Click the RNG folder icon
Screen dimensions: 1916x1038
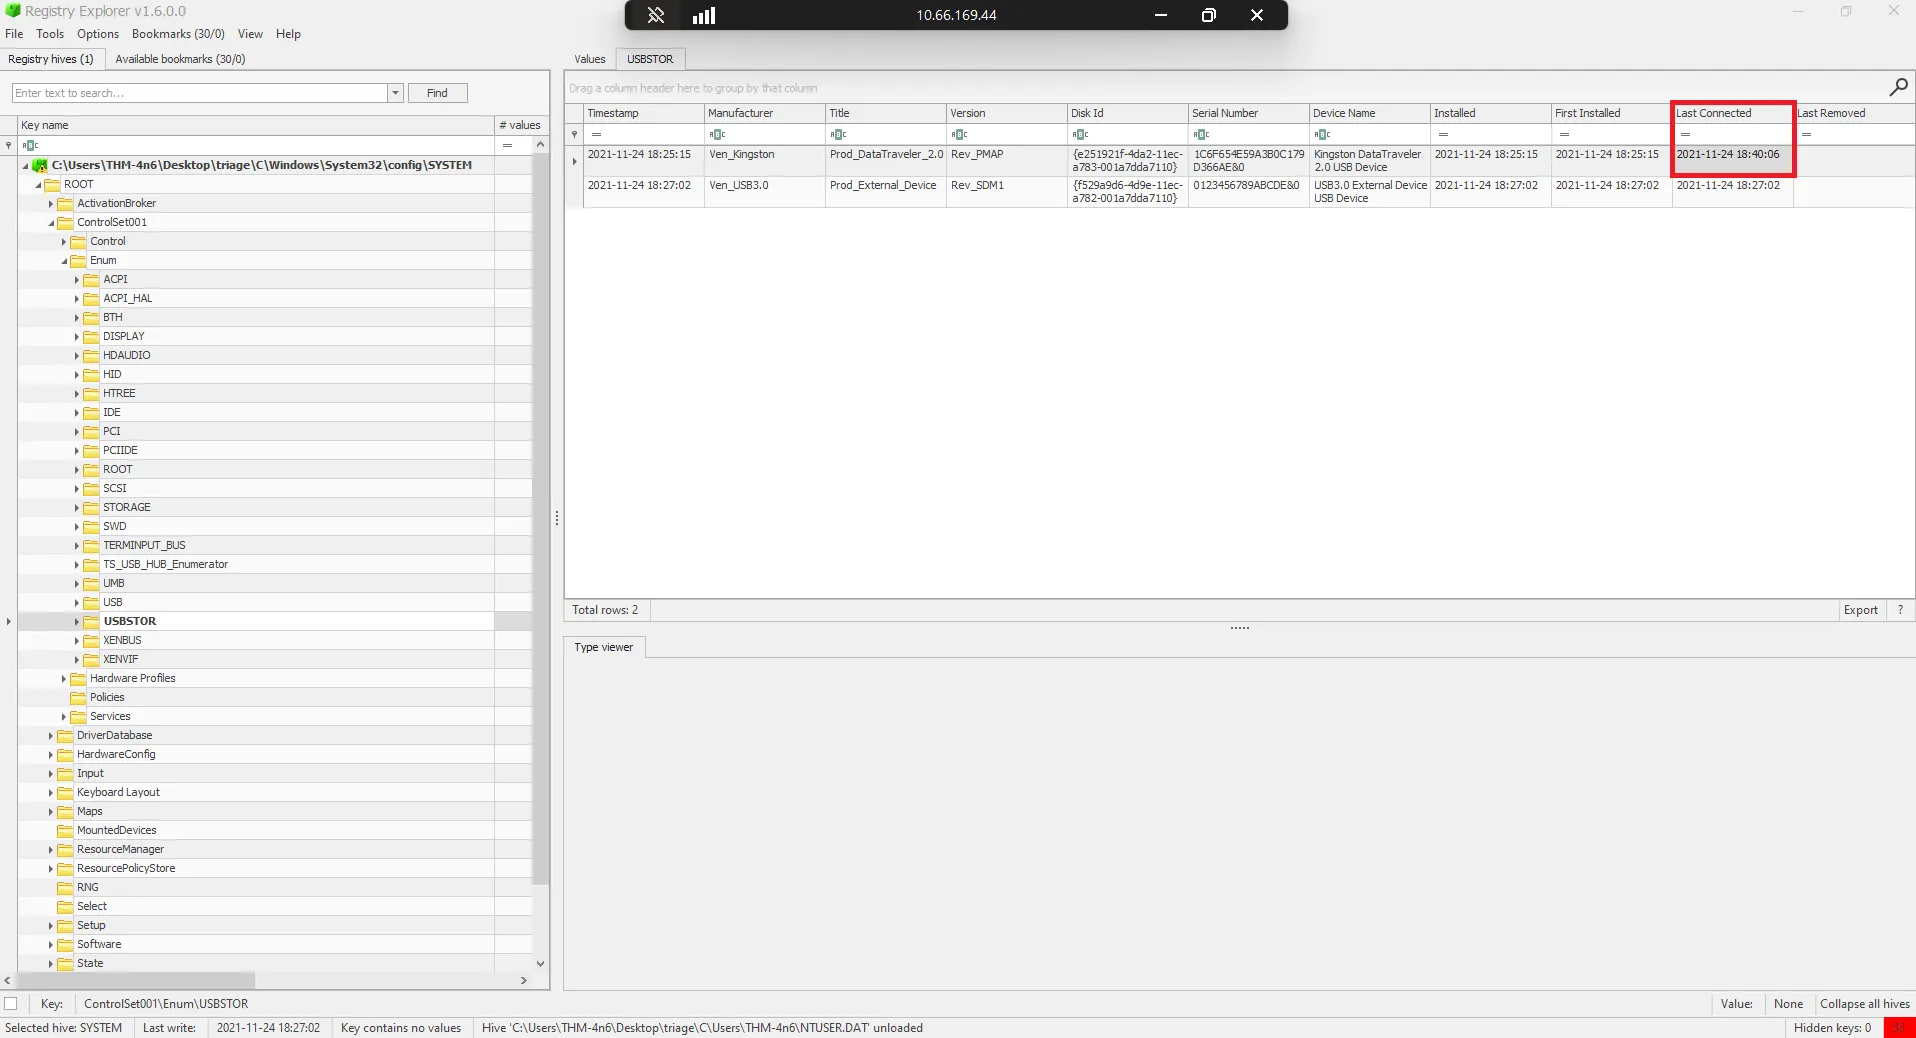66,887
